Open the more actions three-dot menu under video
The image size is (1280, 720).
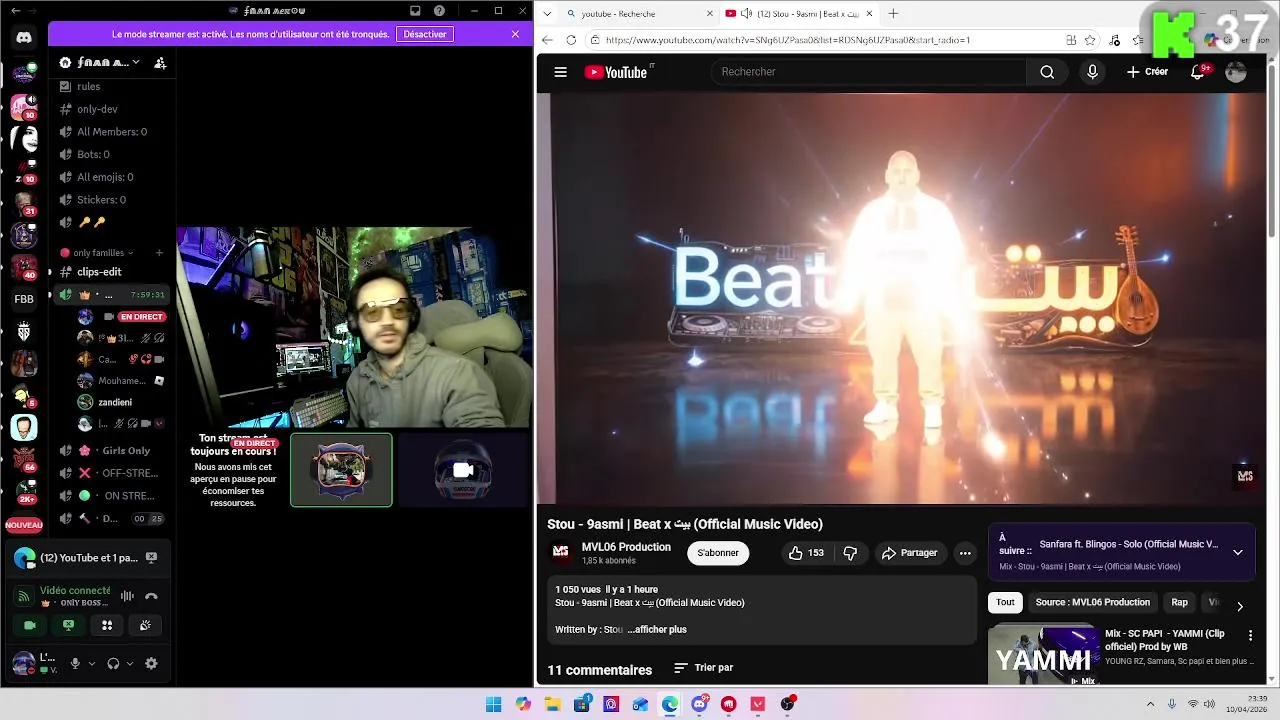pos(965,553)
